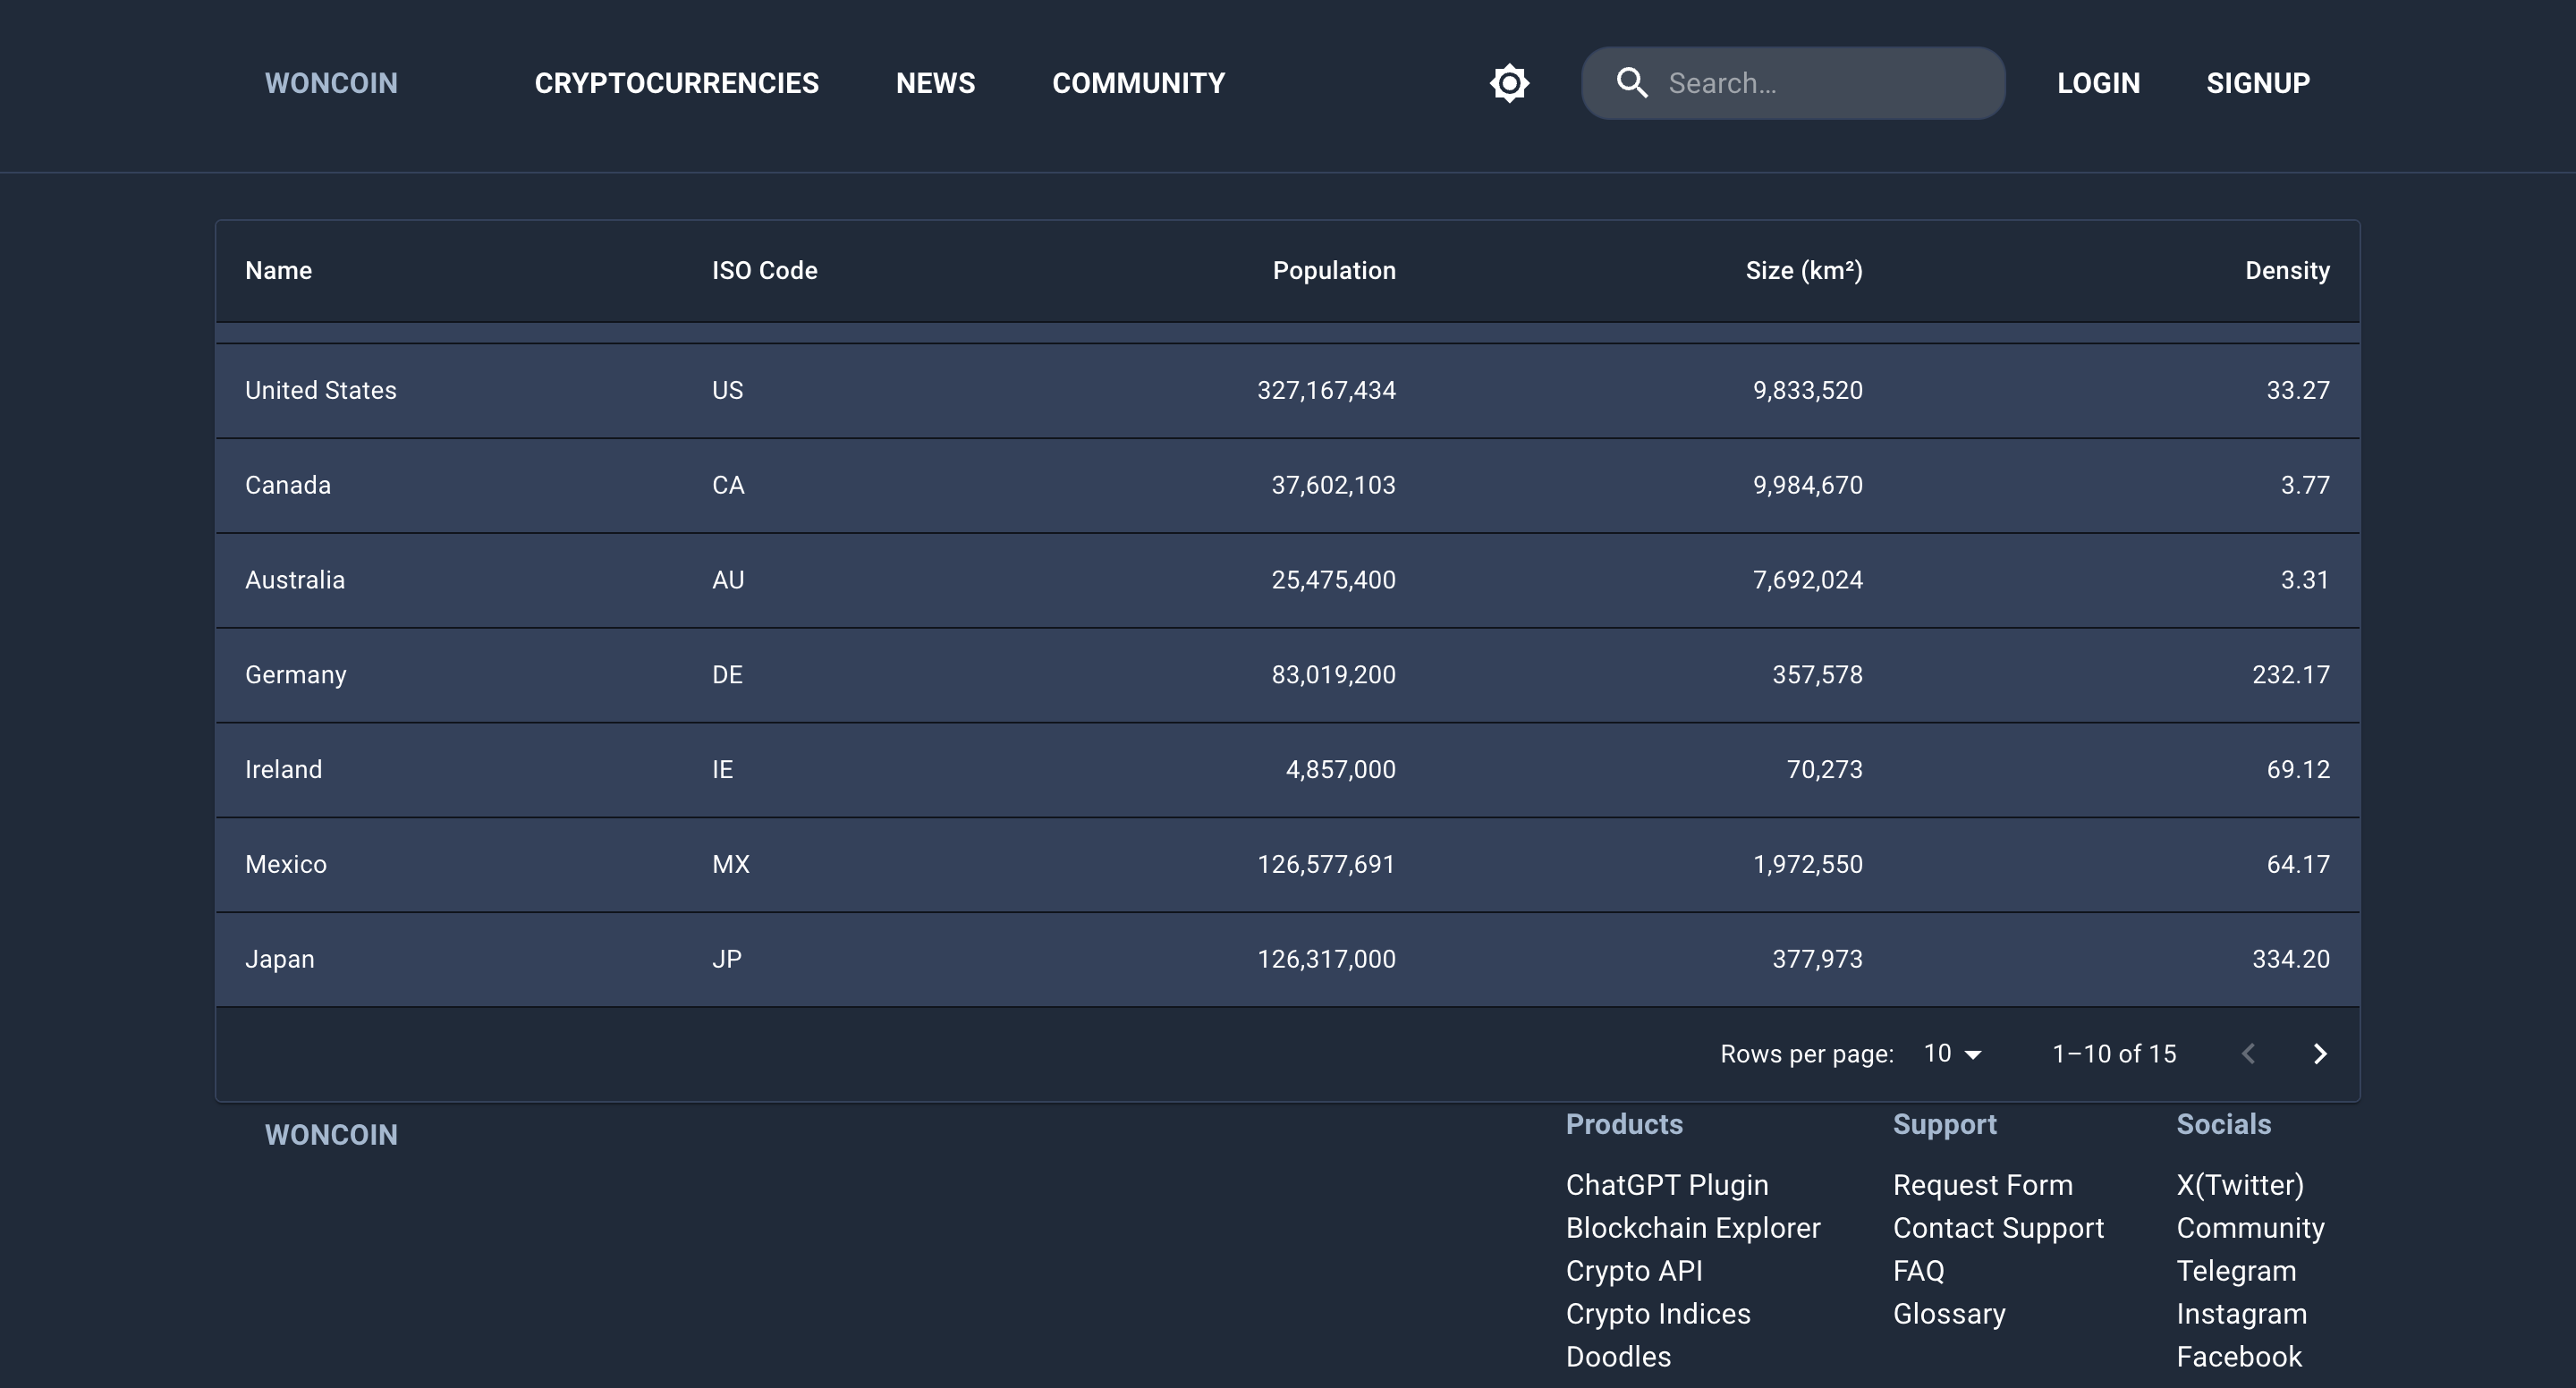Toggle the light/dark theme sun icon
2576x1388 pixels.
pos(1509,83)
